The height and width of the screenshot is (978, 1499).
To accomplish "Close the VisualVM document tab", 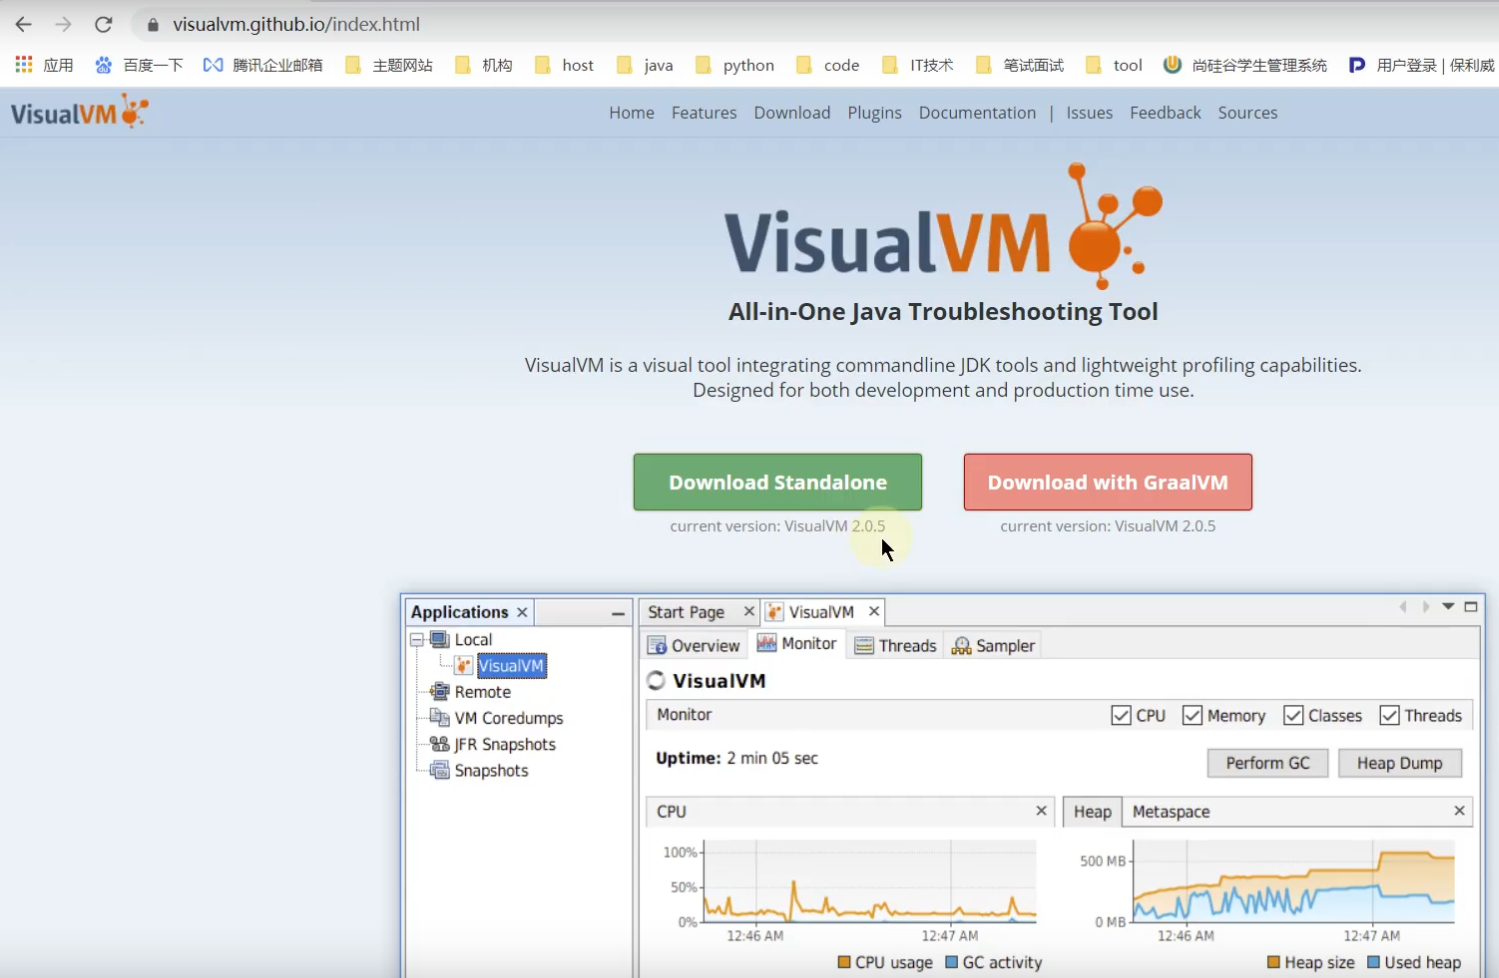I will [874, 611].
